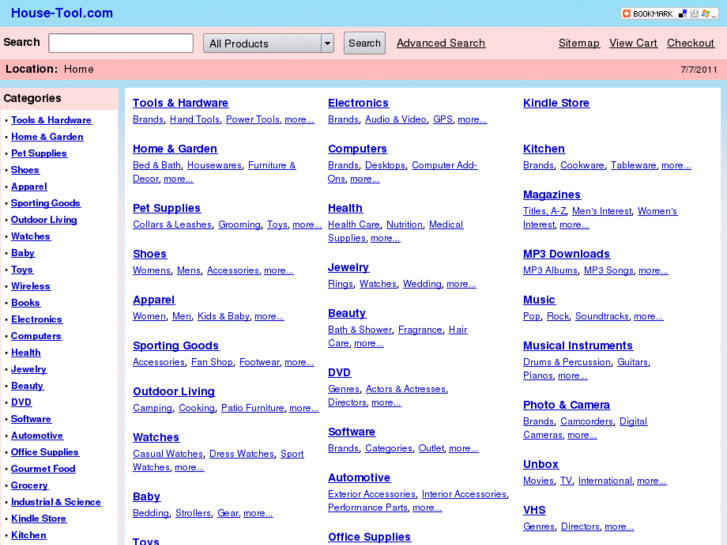Screen dimensions: 727x545
Task: Select Outdoor Living in the Categories sidebar
Action: point(44,220)
